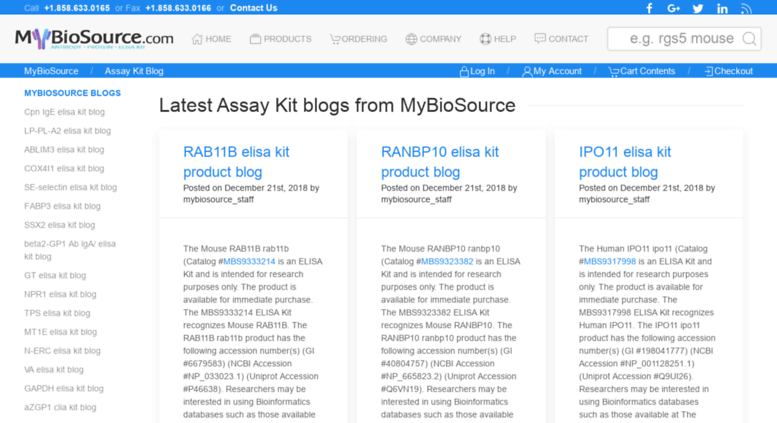Open RAB11B elisa kit product blog title
The width and height of the screenshot is (777, 423).
point(236,162)
